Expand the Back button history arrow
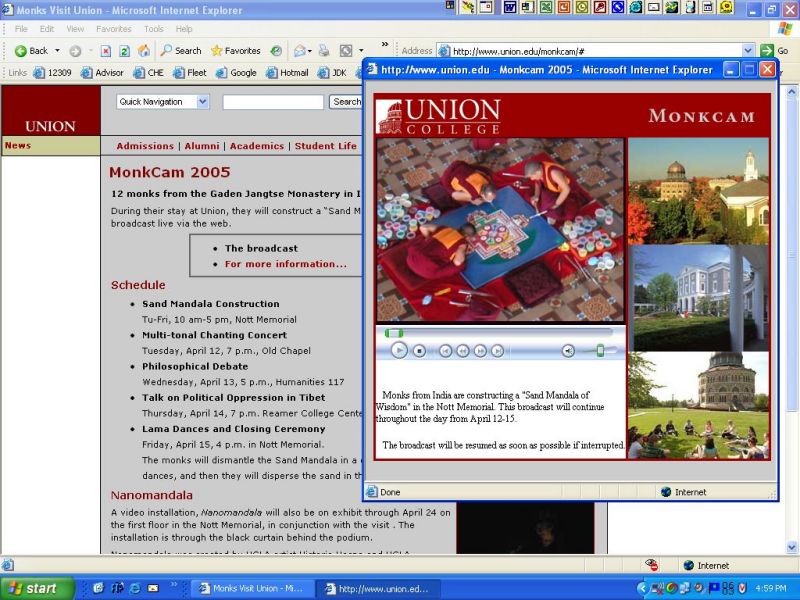 [57, 51]
